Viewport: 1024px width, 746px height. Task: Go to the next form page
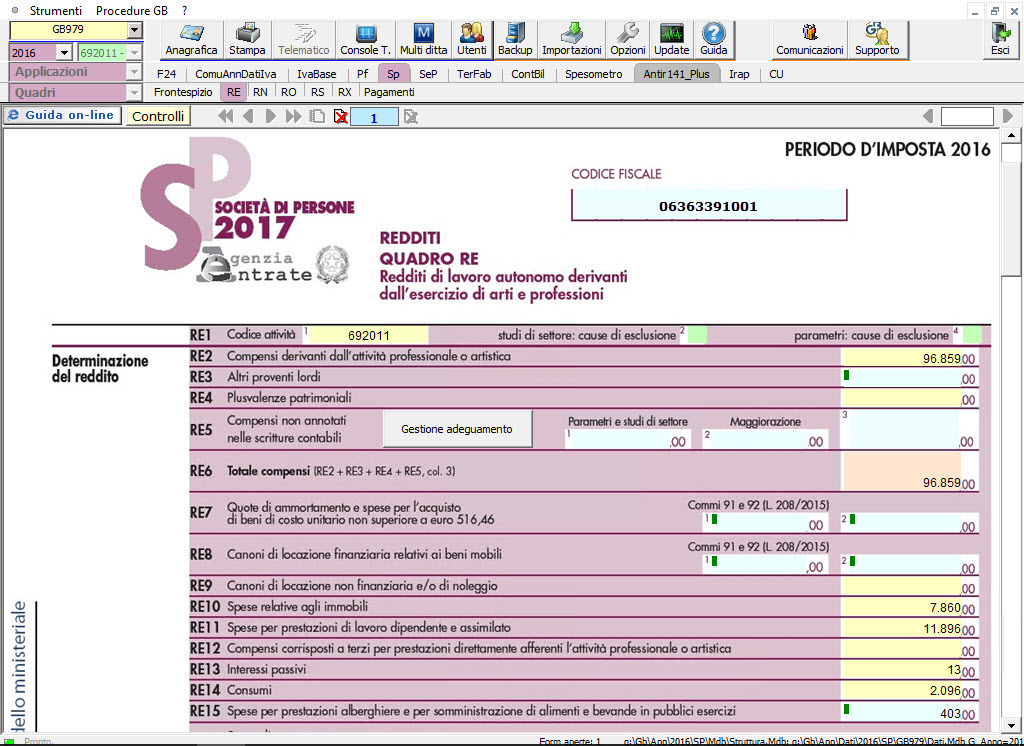click(271, 116)
